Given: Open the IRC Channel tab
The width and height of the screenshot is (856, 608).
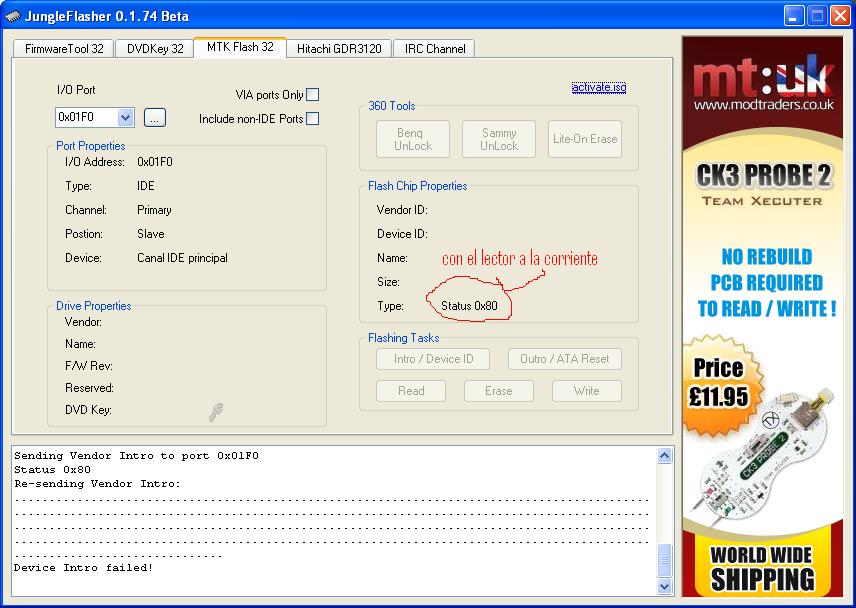Looking at the screenshot, I should pyautogui.click(x=435, y=49).
